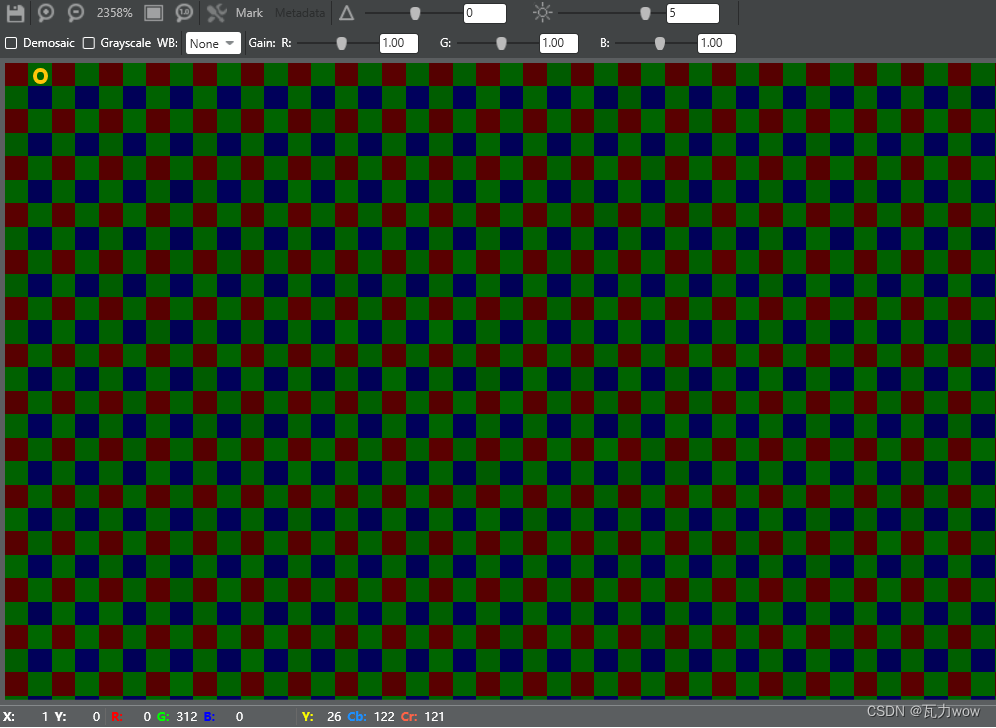The image size is (996, 728).
Task: Click the X: 1 coordinate in status bar
Action: pos(26,717)
